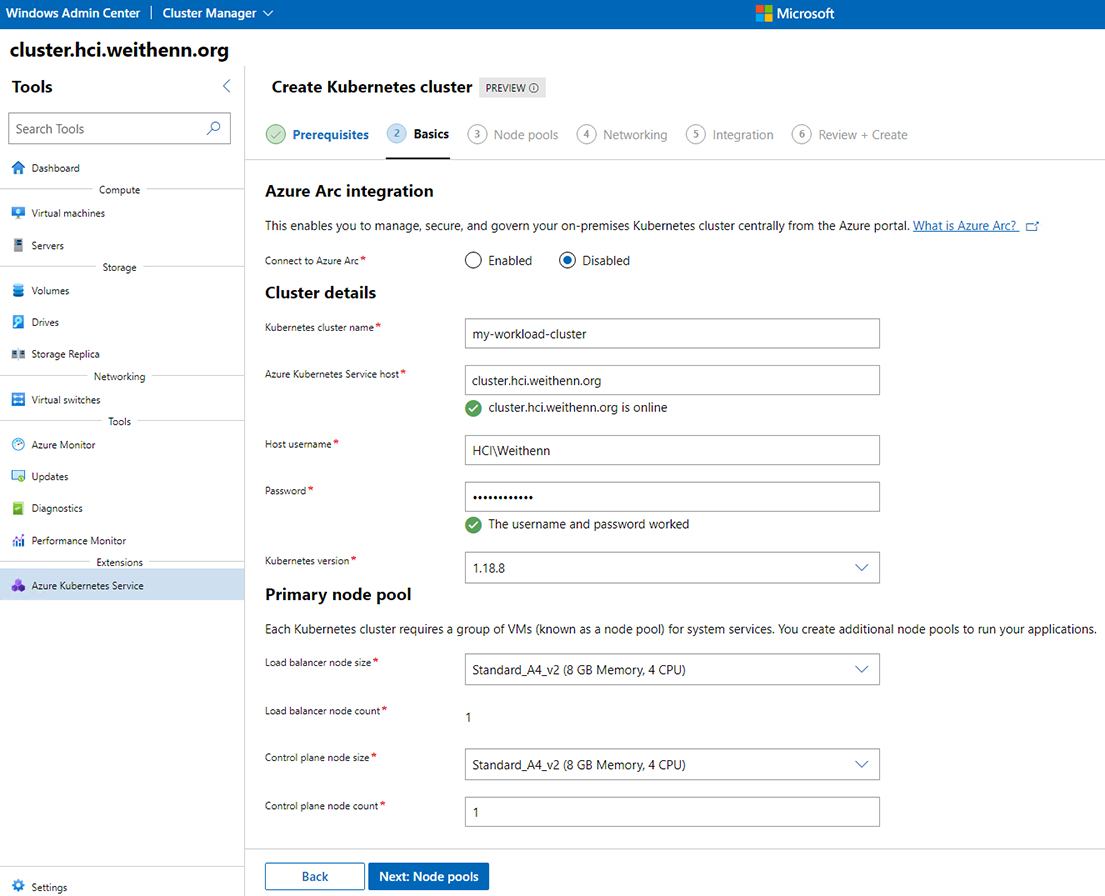Image resolution: width=1105 pixels, height=896 pixels.
Task: Click the Microsoft logo in header
Action: [764, 13]
